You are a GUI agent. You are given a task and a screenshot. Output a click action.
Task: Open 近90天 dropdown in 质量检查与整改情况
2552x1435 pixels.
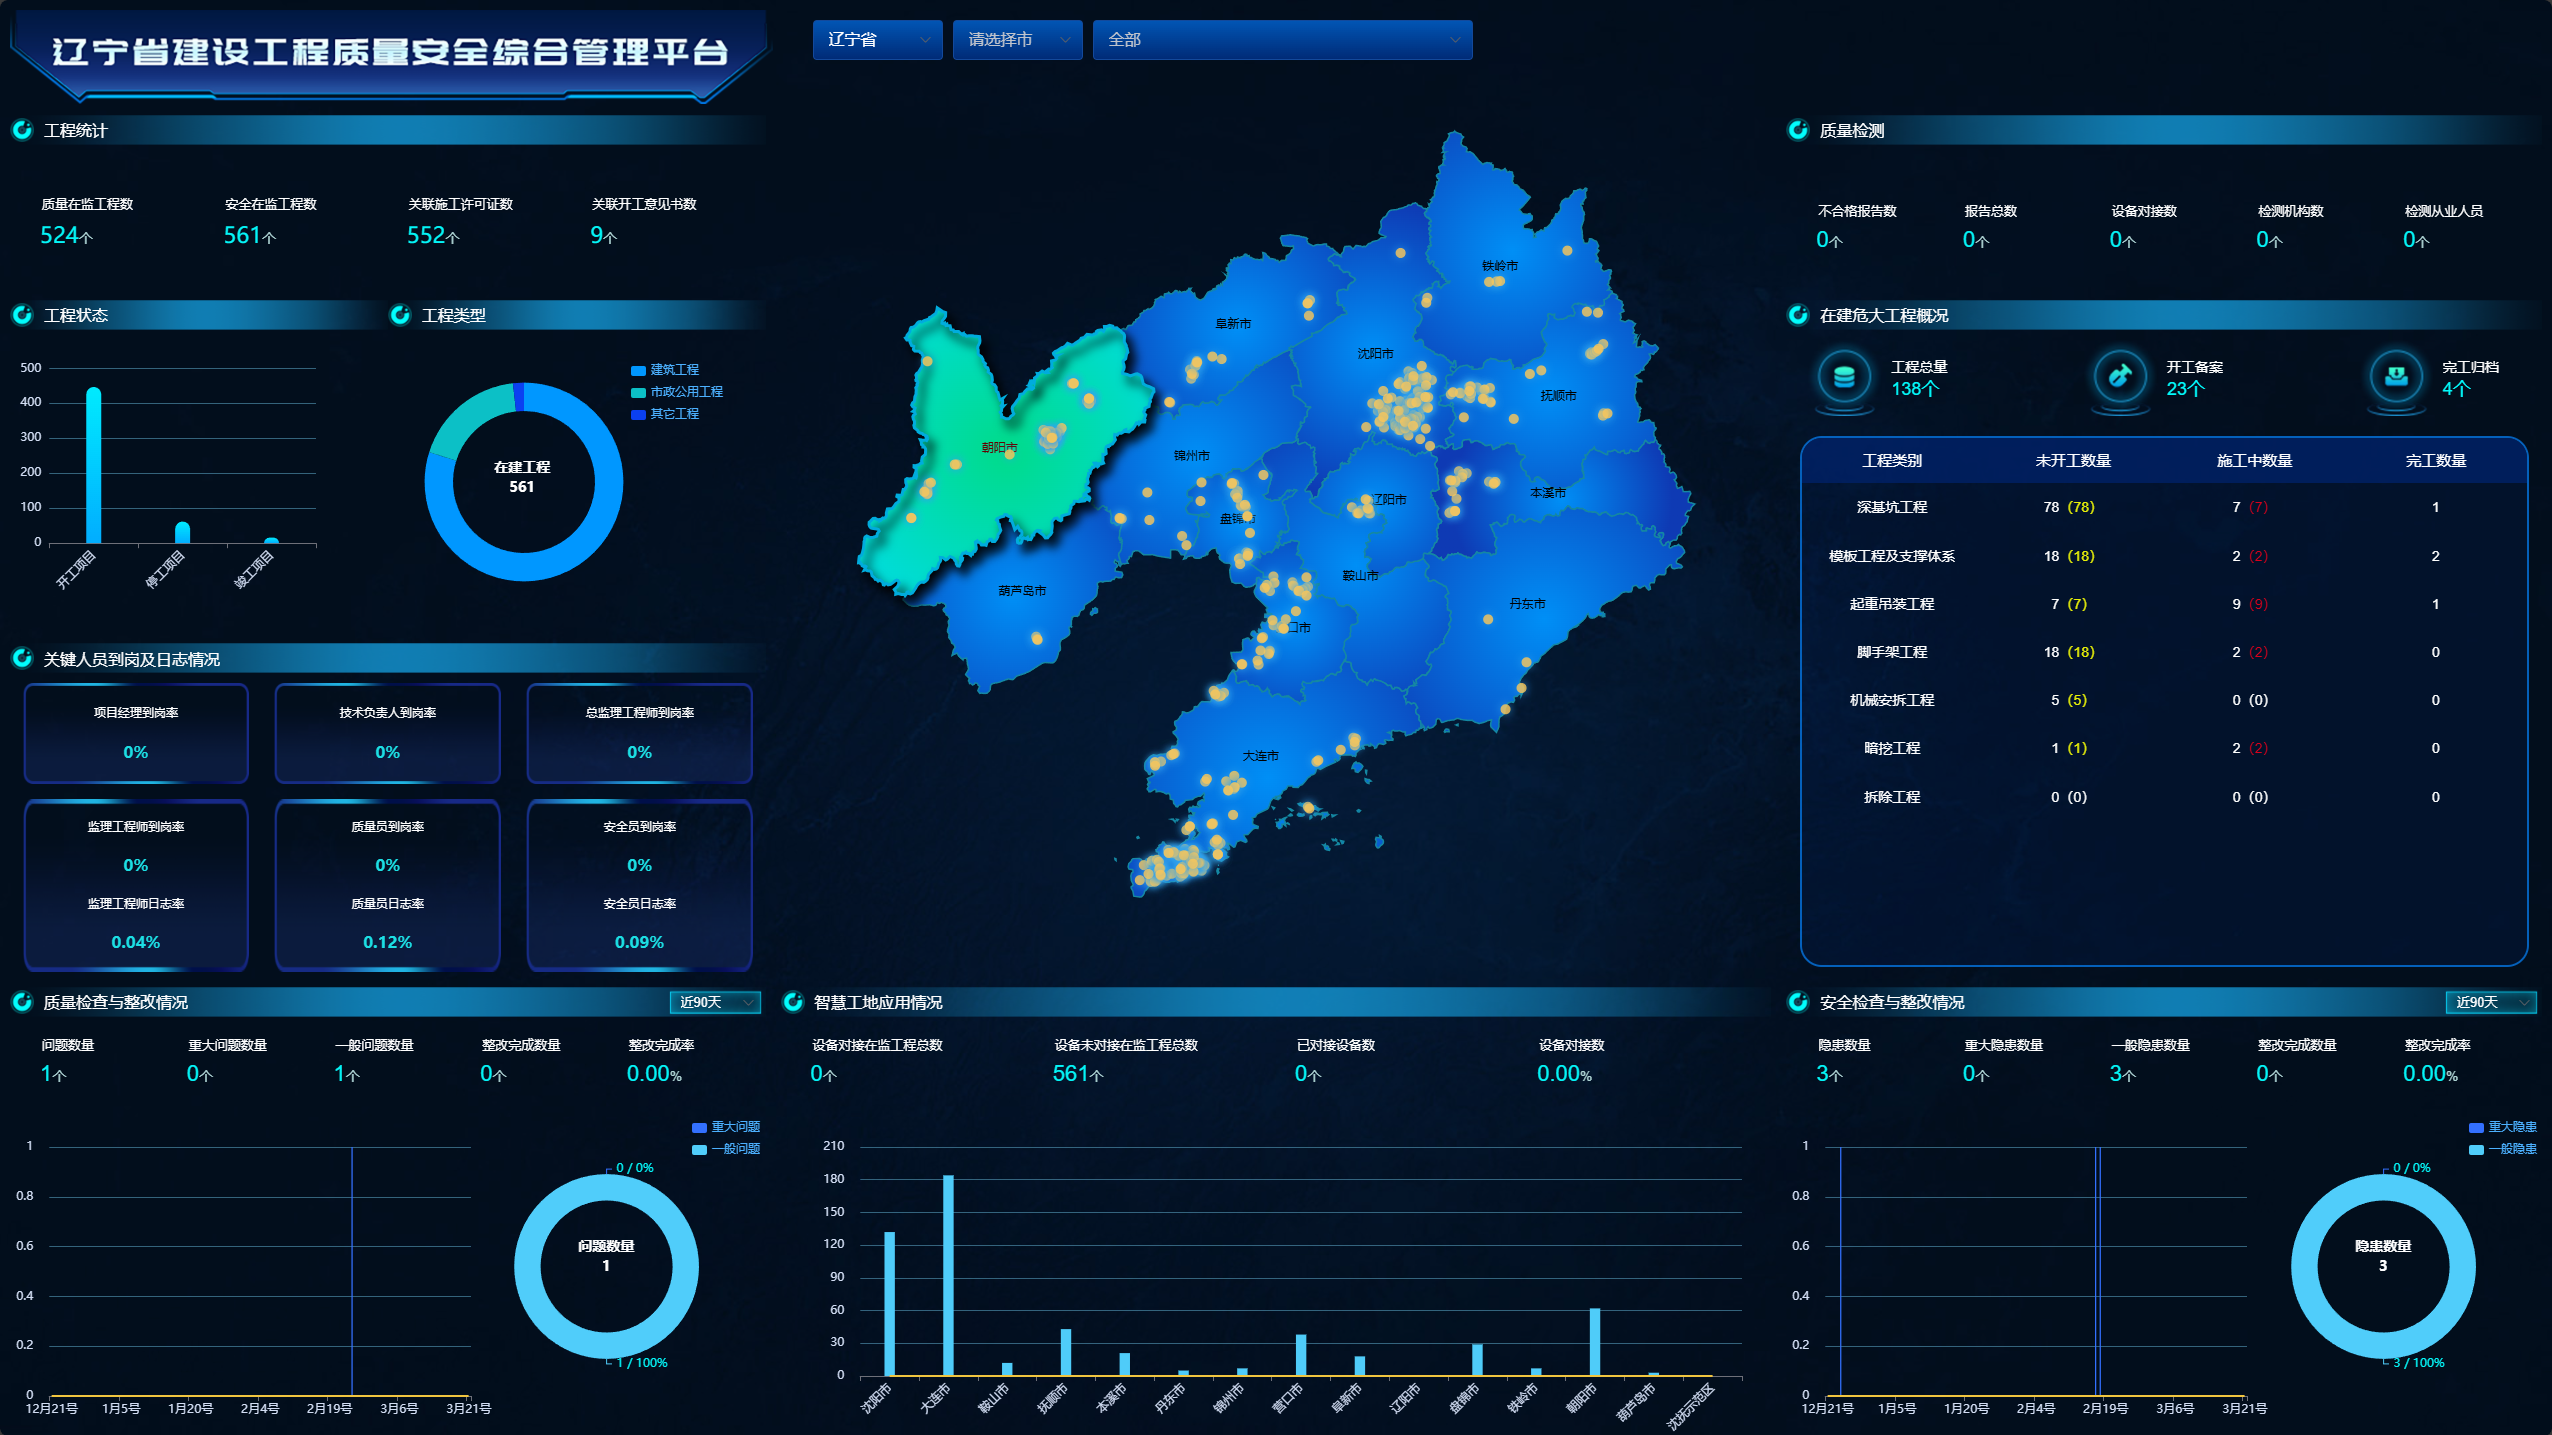[x=715, y=1002]
